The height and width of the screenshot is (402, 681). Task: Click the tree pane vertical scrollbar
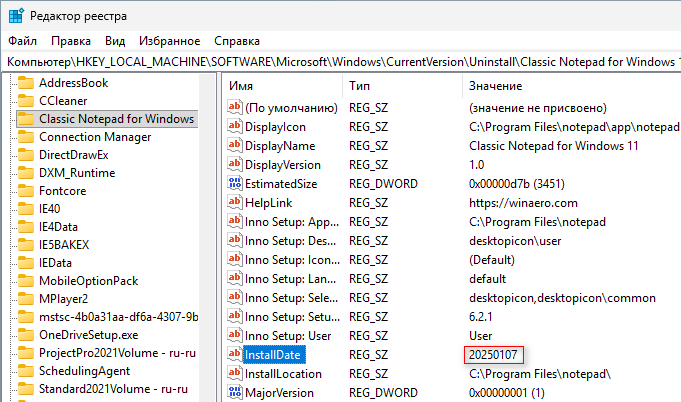pos(207,237)
